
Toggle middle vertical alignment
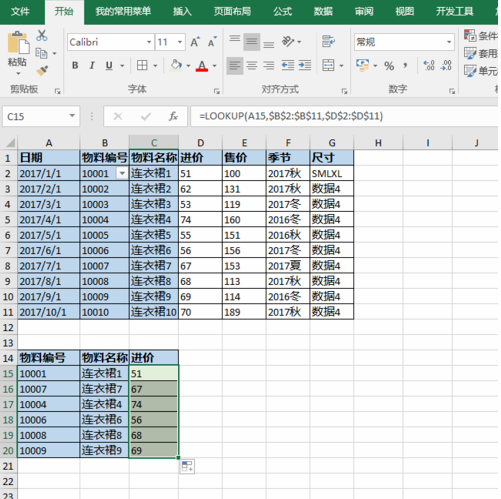click(x=252, y=42)
